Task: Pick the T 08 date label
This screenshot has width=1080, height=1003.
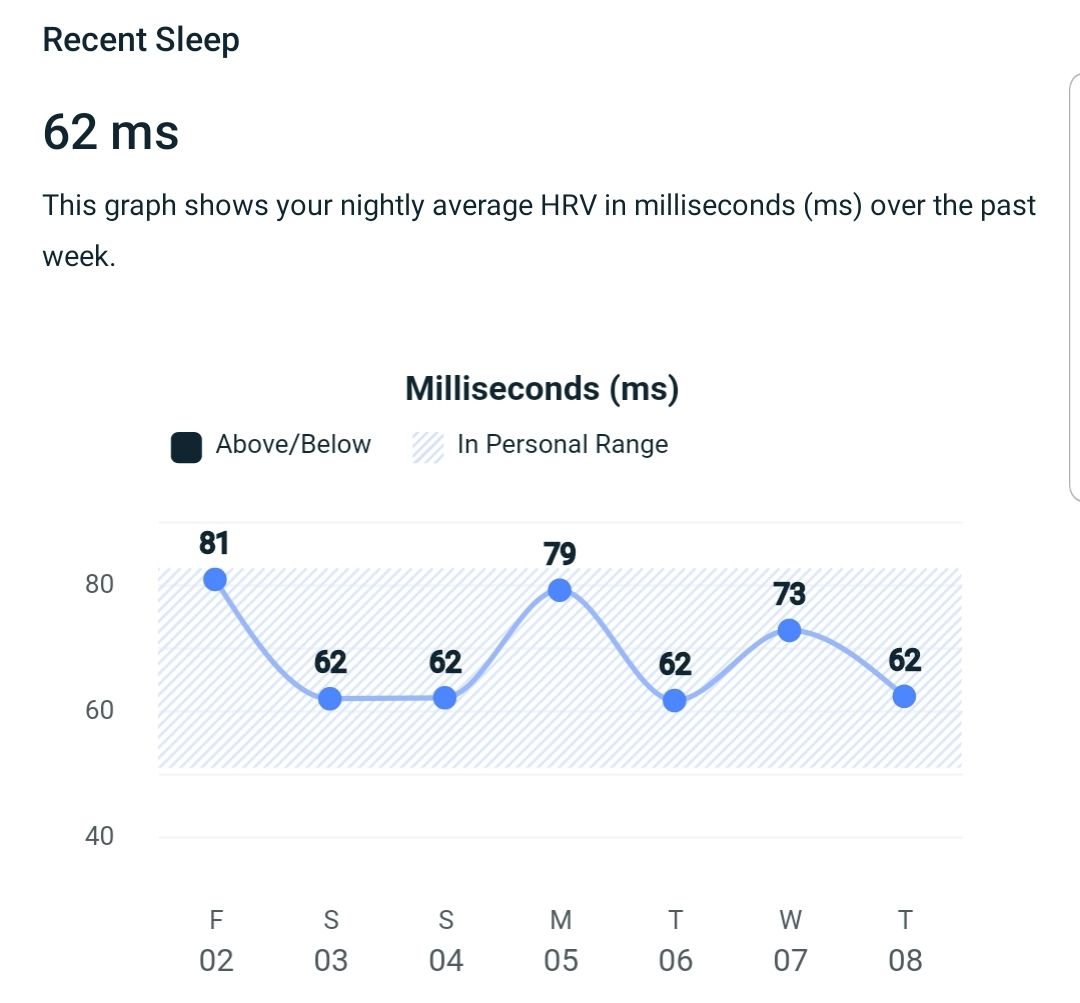Action: point(905,942)
